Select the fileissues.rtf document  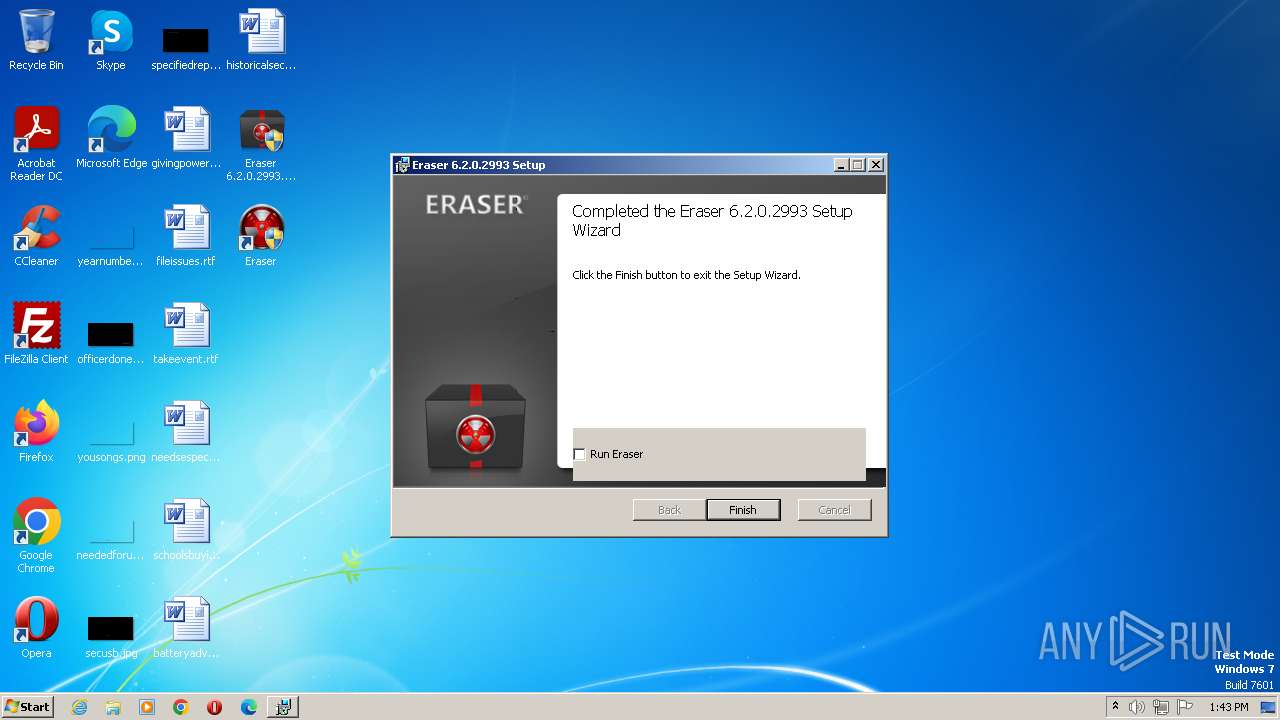pos(186,236)
